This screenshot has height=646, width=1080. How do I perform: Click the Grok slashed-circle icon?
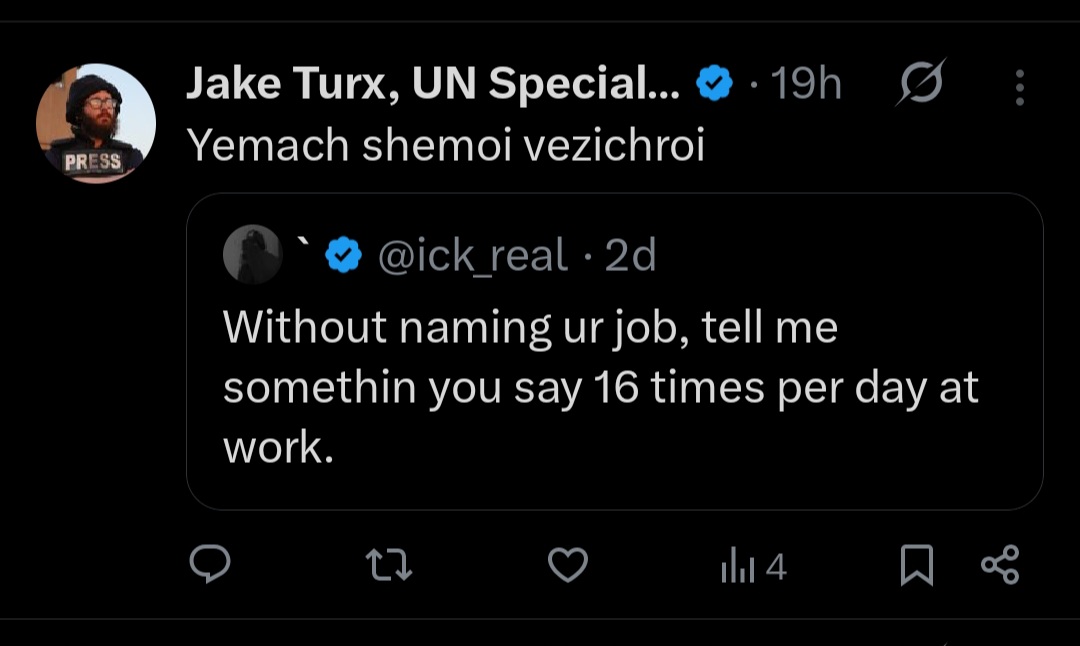(920, 87)
